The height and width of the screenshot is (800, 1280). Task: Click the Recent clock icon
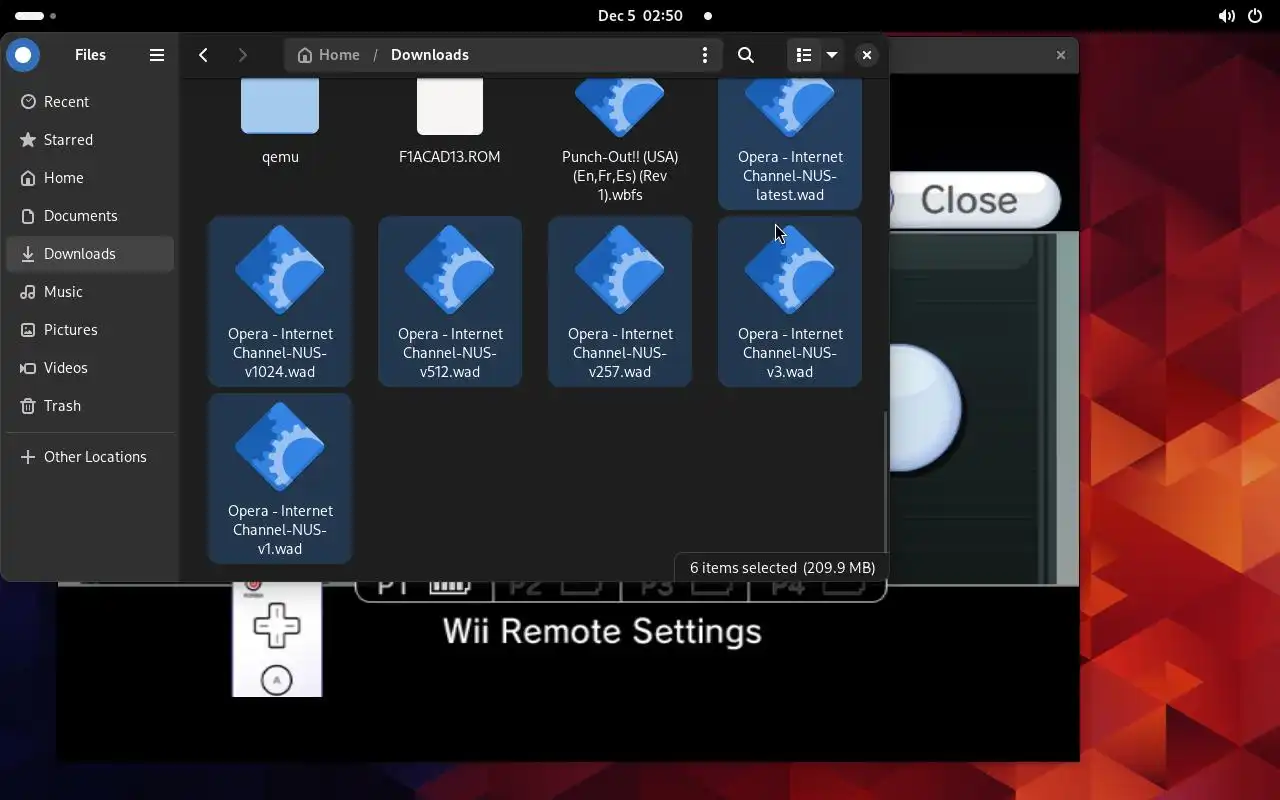(x=28, y=102)
